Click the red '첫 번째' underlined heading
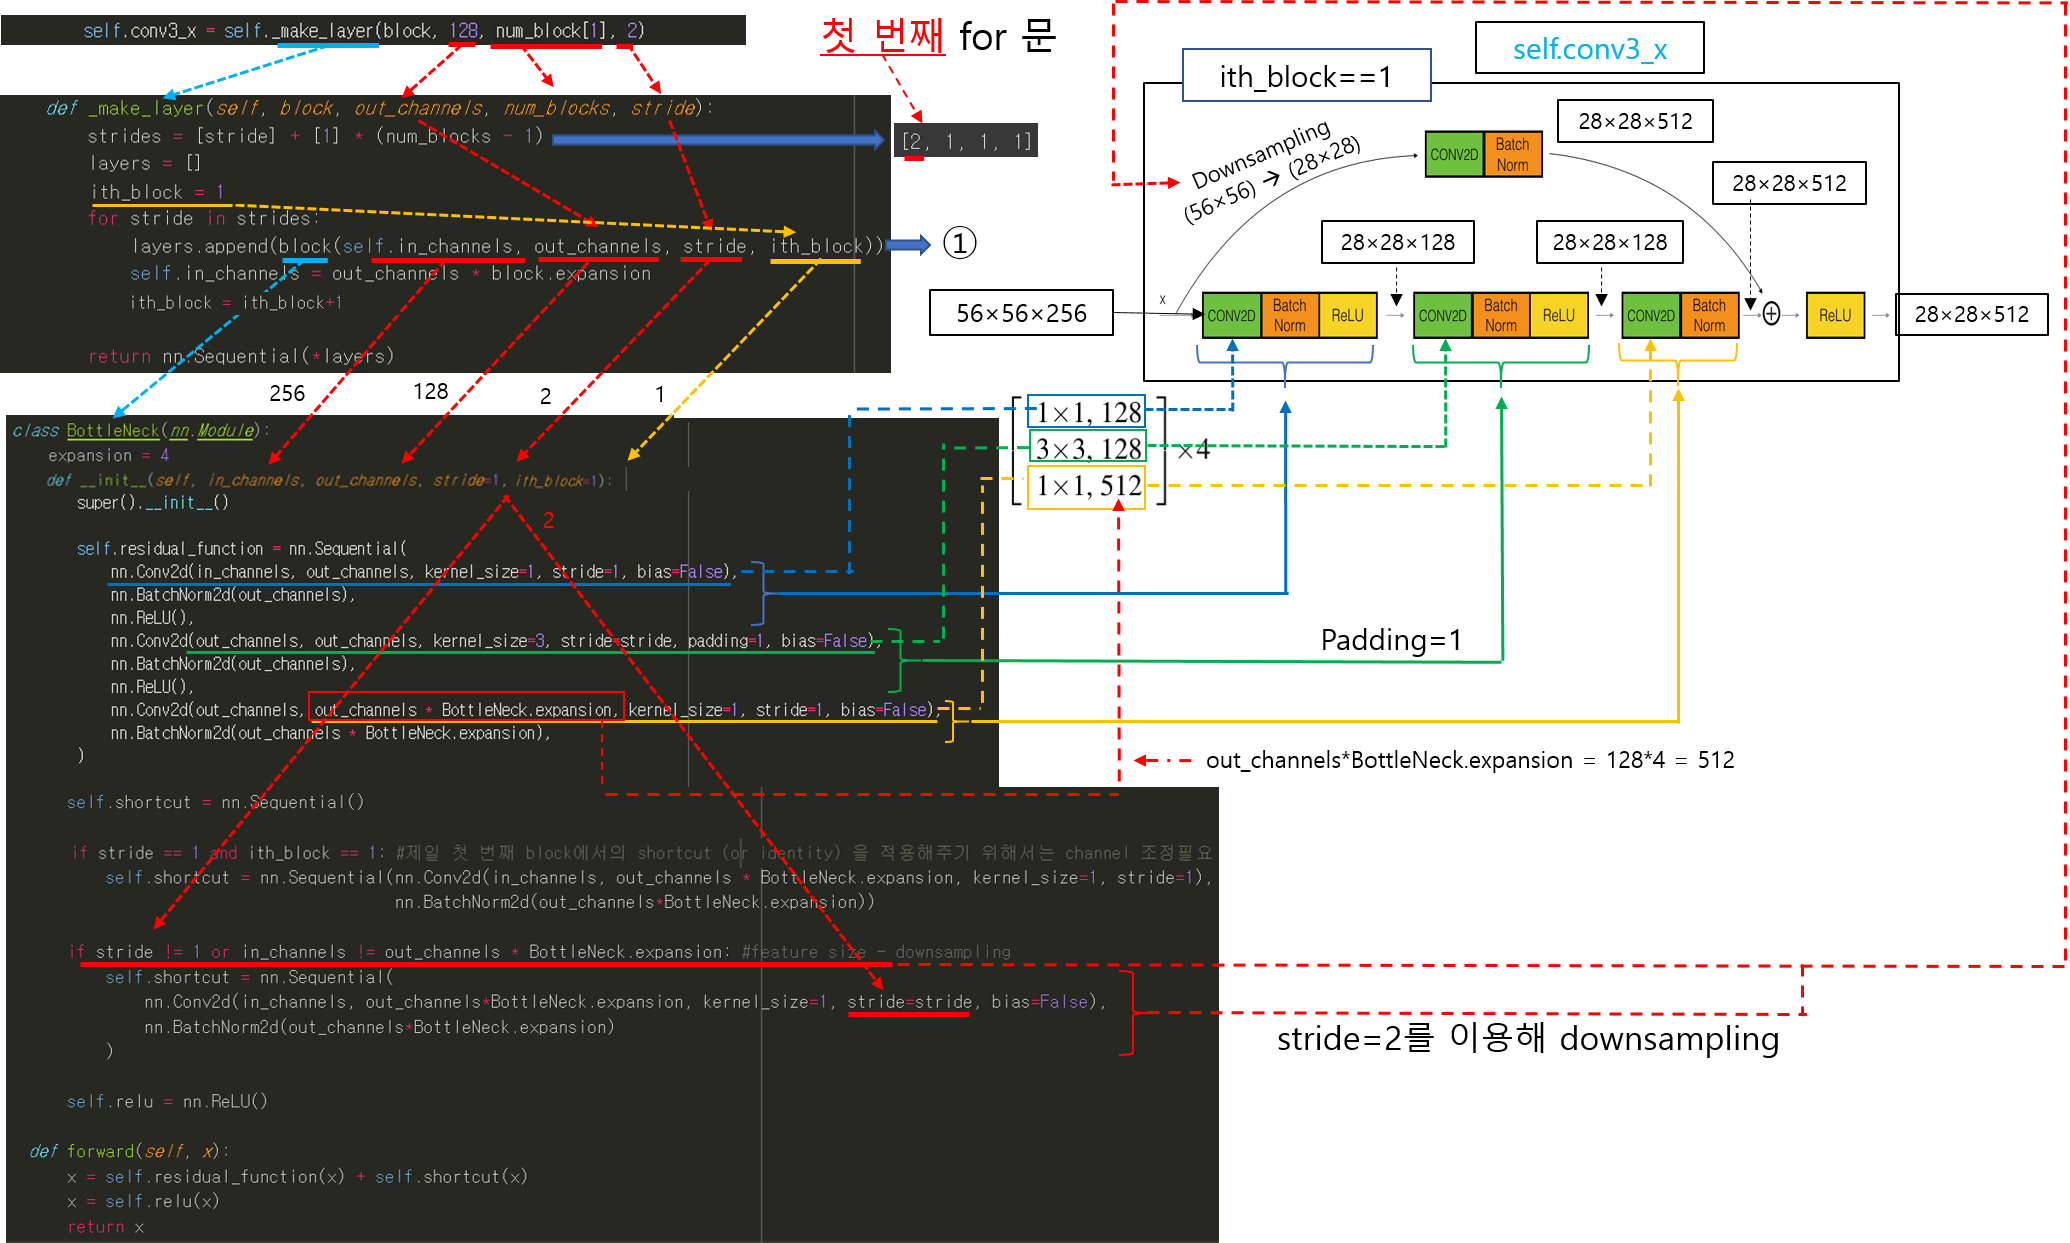The image size is (2070, 1243). pos(882,36)
